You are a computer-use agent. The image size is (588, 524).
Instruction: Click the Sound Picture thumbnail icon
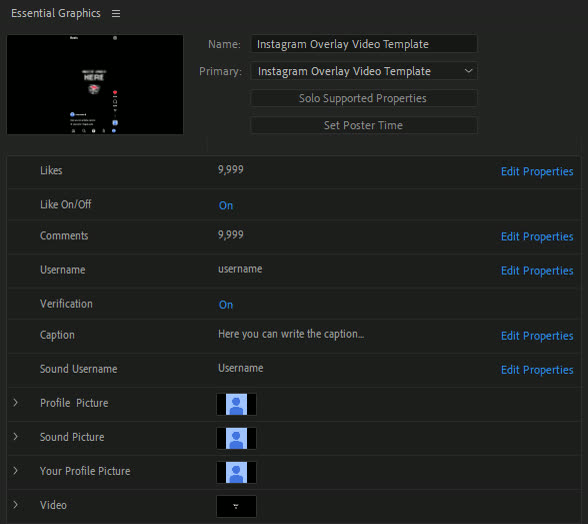[x=236, y=438]
